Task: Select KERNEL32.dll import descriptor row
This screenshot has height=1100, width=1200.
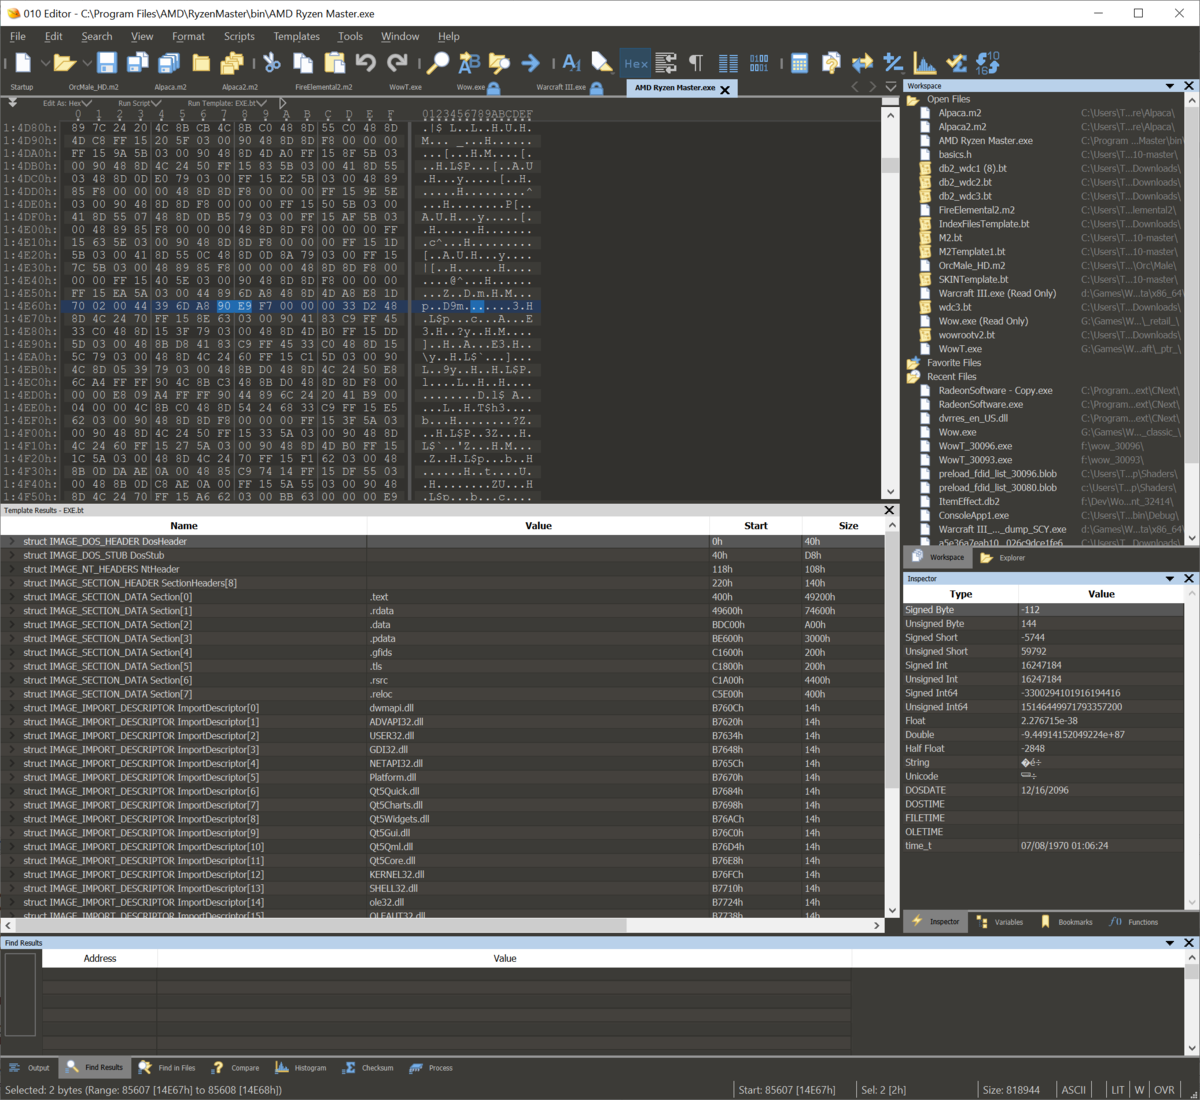Action: click(x=442, y=874)
